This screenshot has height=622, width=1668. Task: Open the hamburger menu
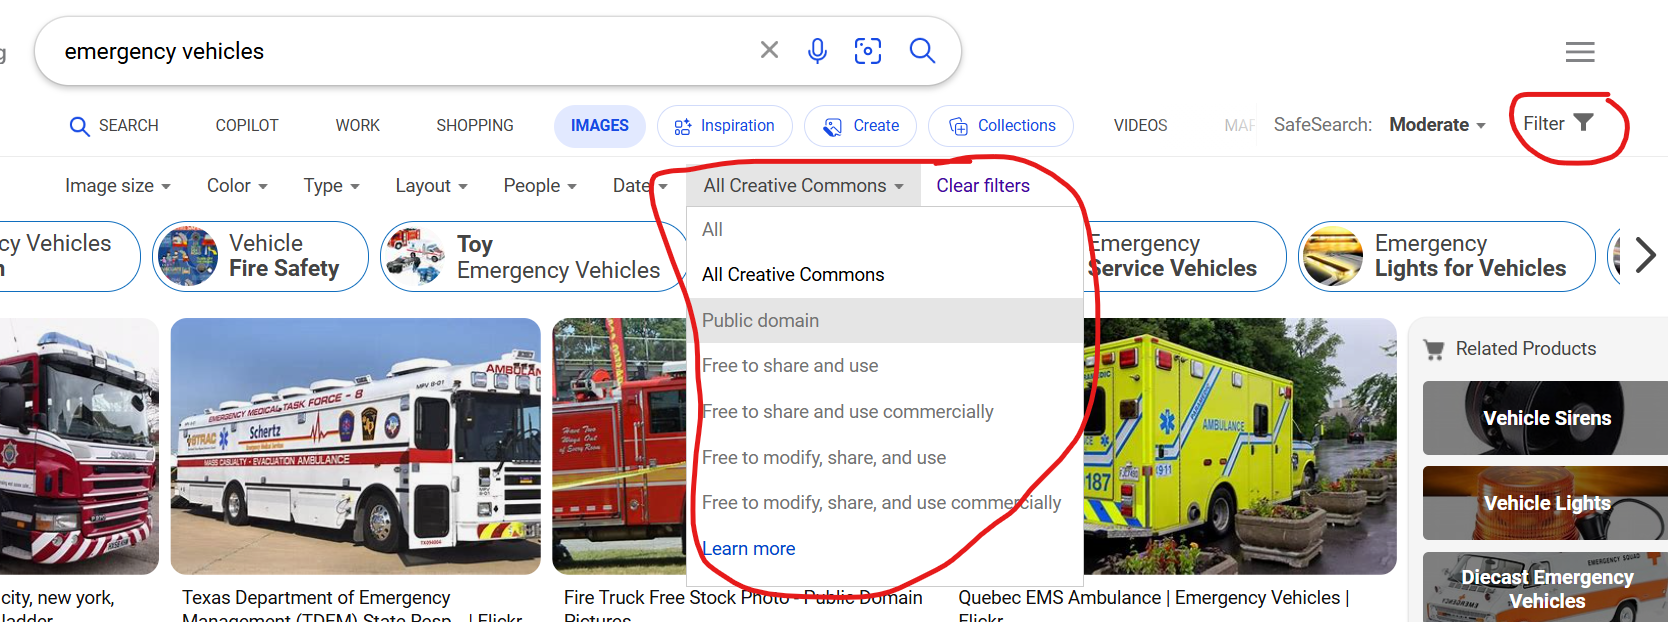(1580, 52)
